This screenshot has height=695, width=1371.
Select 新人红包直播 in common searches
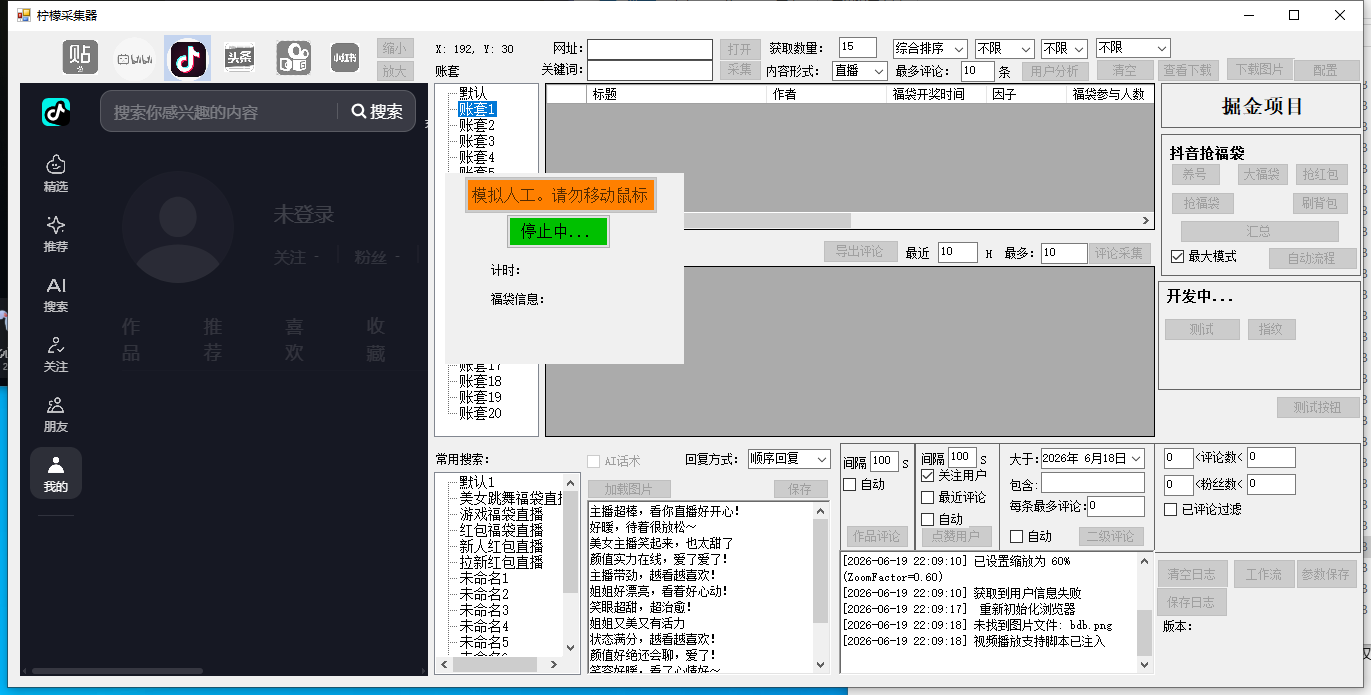501,546
